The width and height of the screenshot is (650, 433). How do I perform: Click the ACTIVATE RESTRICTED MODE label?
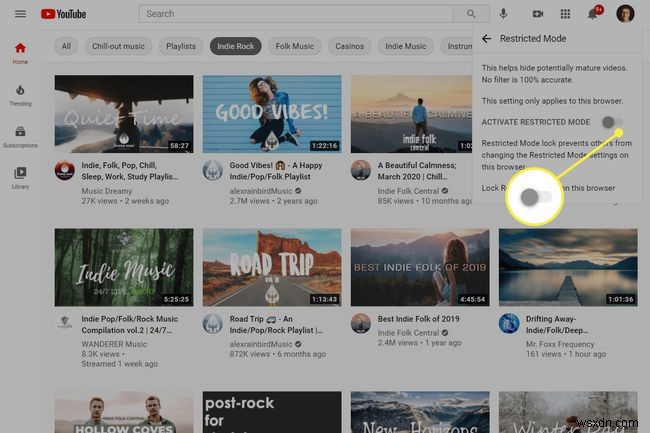pyautogui.click(x=536, y=122)
